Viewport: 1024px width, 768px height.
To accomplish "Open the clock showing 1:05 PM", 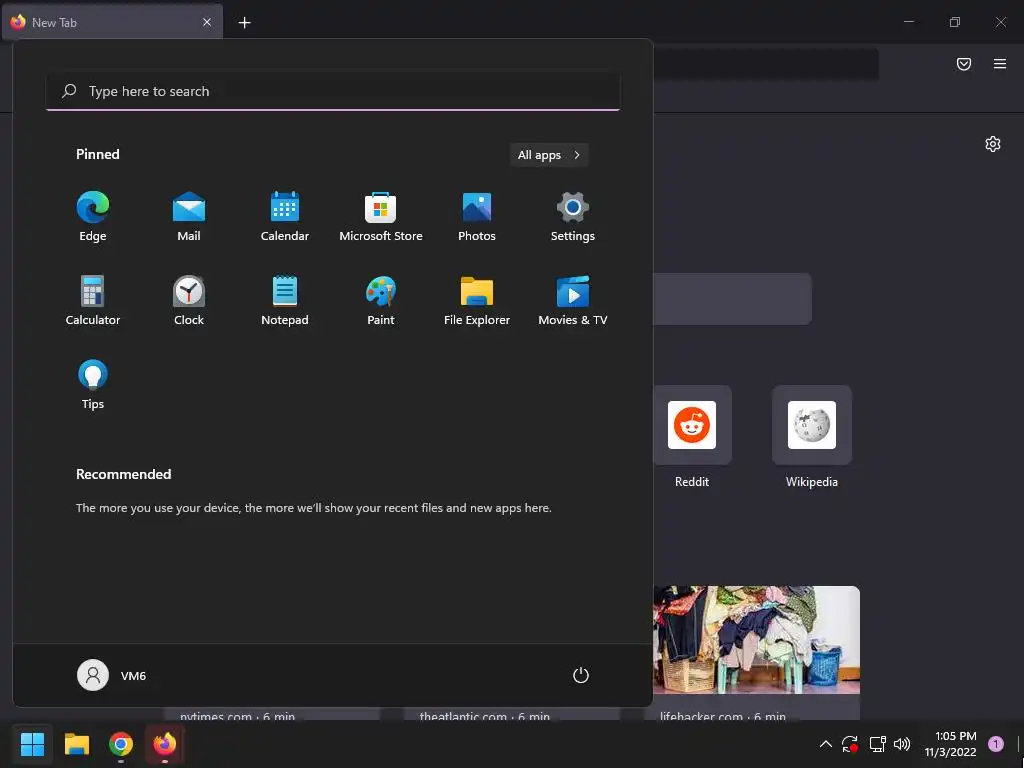I will [x=950, y=744].
